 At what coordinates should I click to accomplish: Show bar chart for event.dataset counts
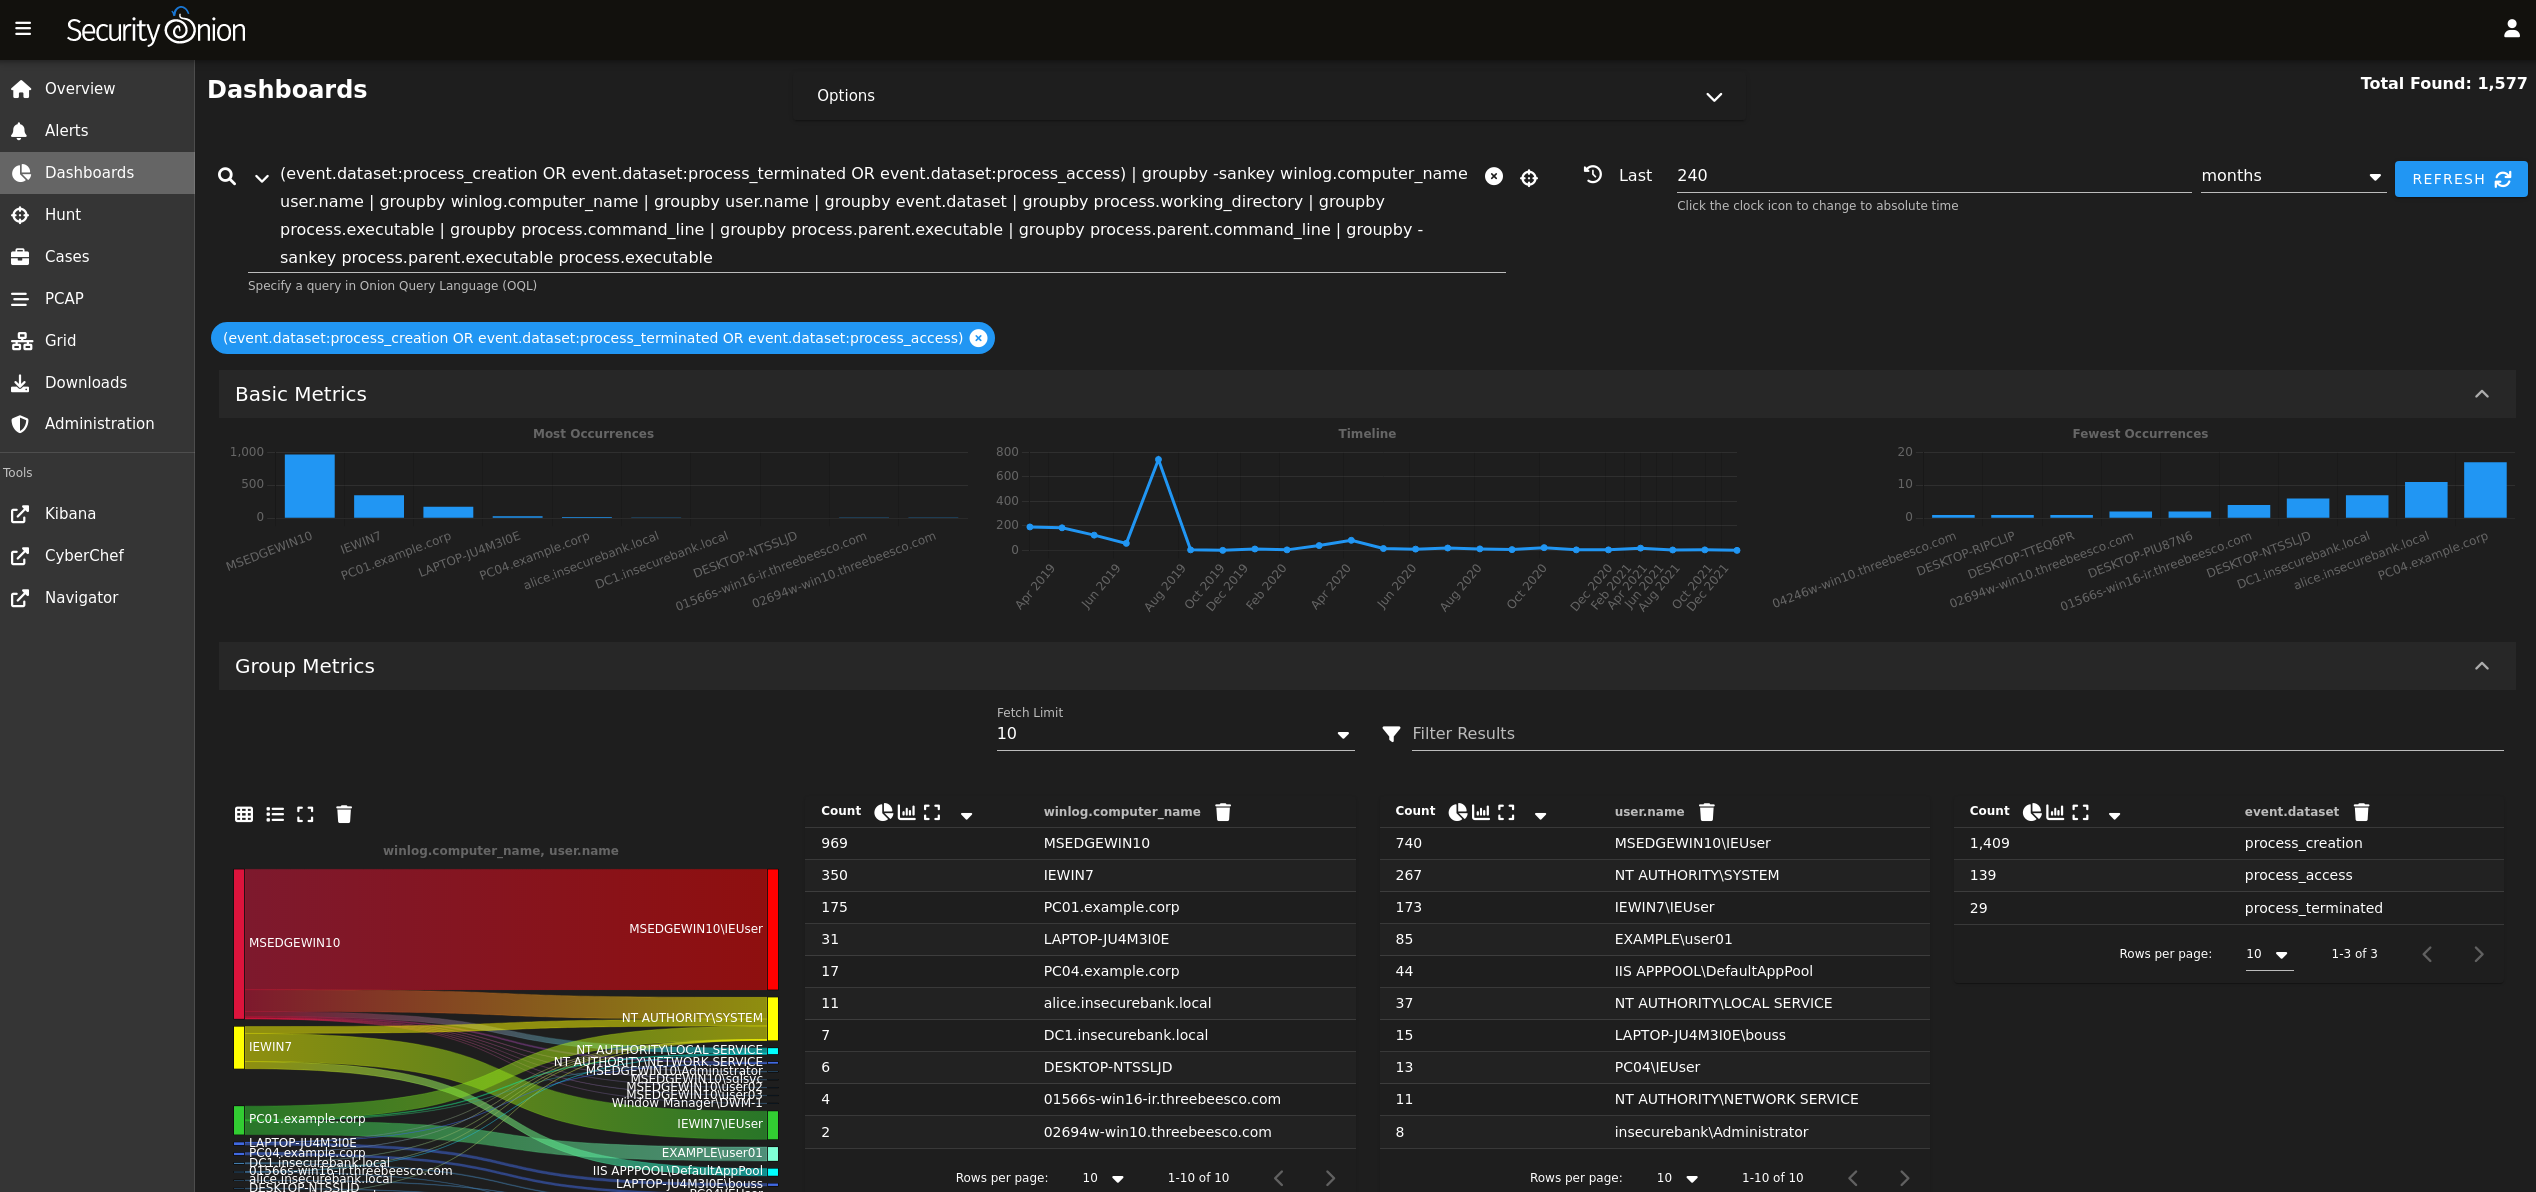coord(2055,812)
